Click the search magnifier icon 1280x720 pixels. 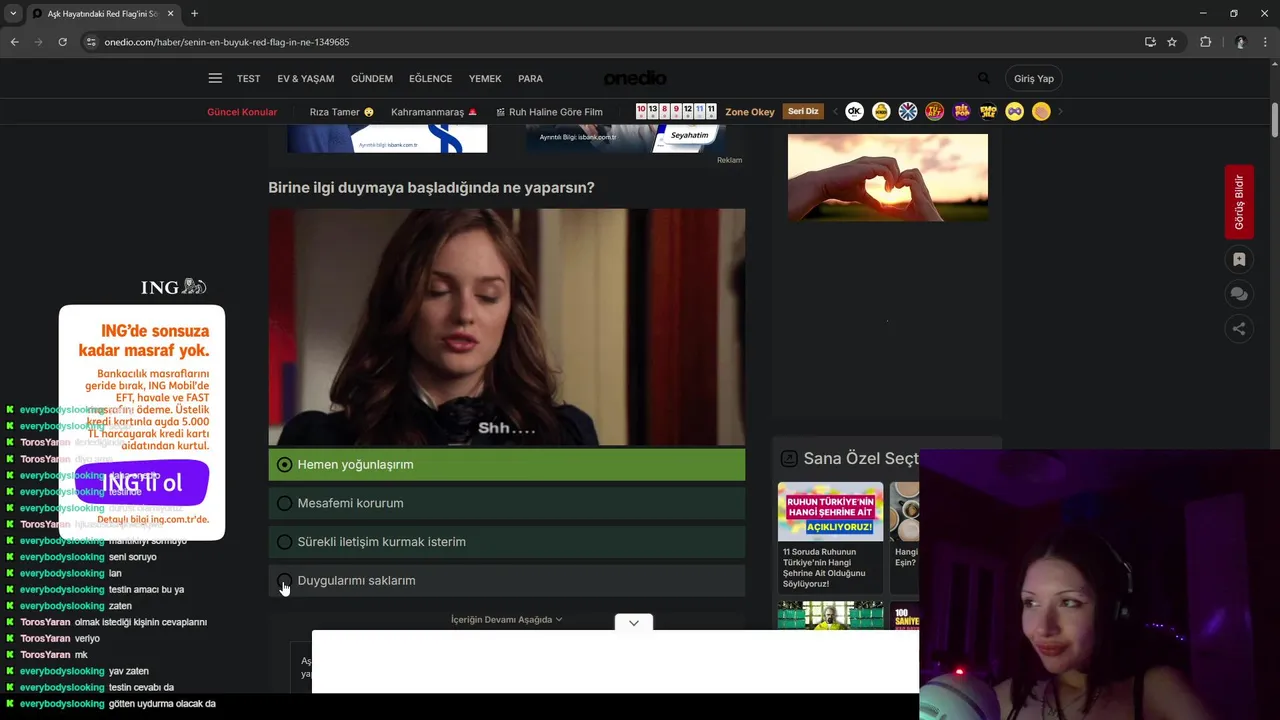(x=984, y=78)
